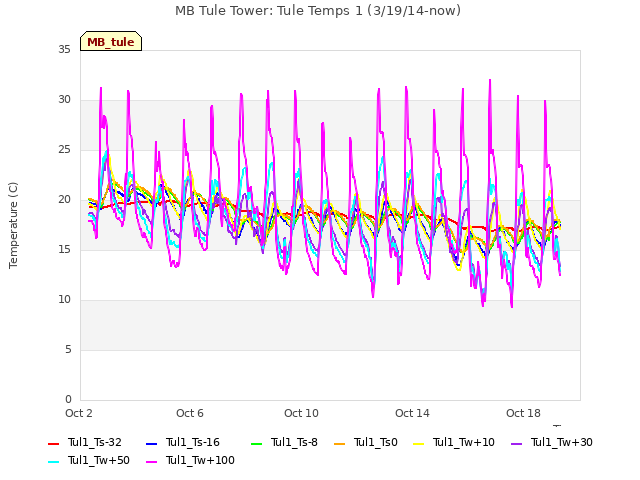
Task: Click the Oct 14 x-axis label
Action: 412,413
